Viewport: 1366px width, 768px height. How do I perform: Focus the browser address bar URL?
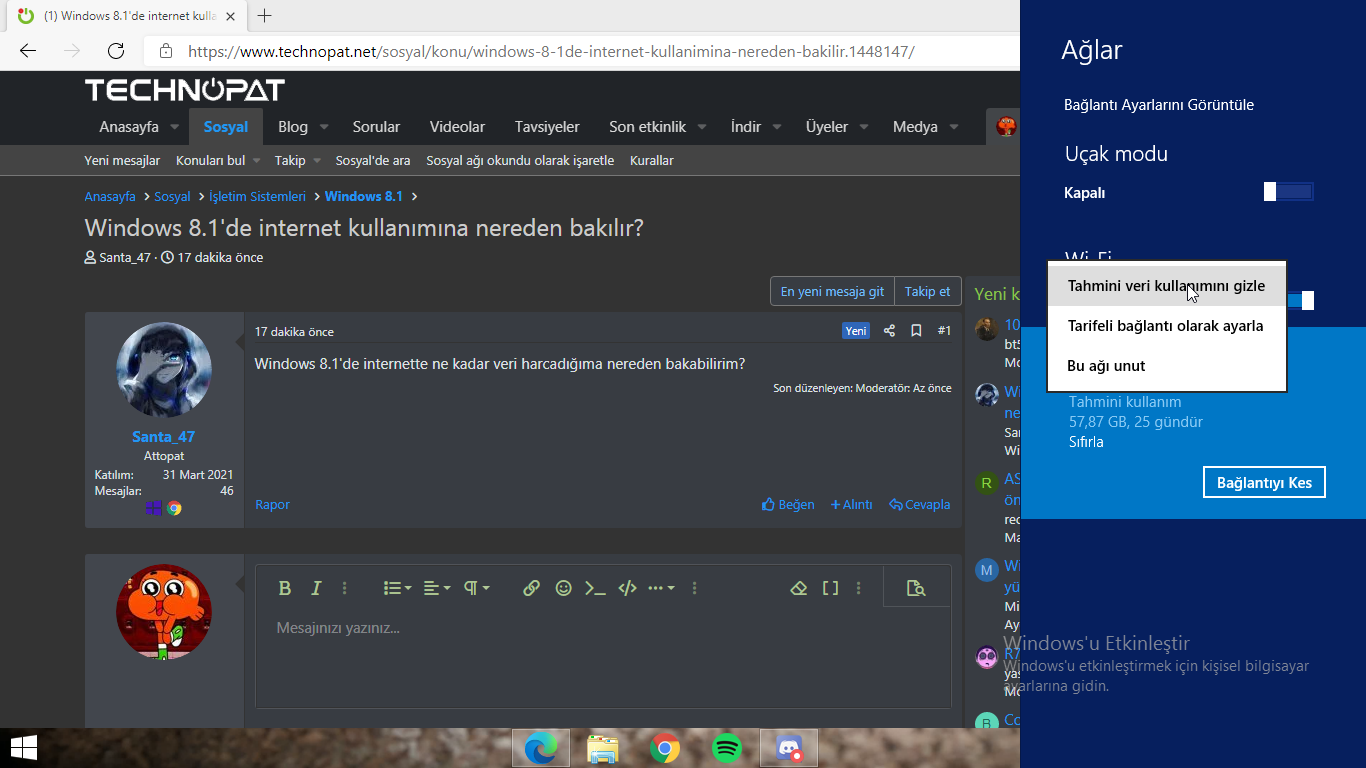(x=551, y=51)
